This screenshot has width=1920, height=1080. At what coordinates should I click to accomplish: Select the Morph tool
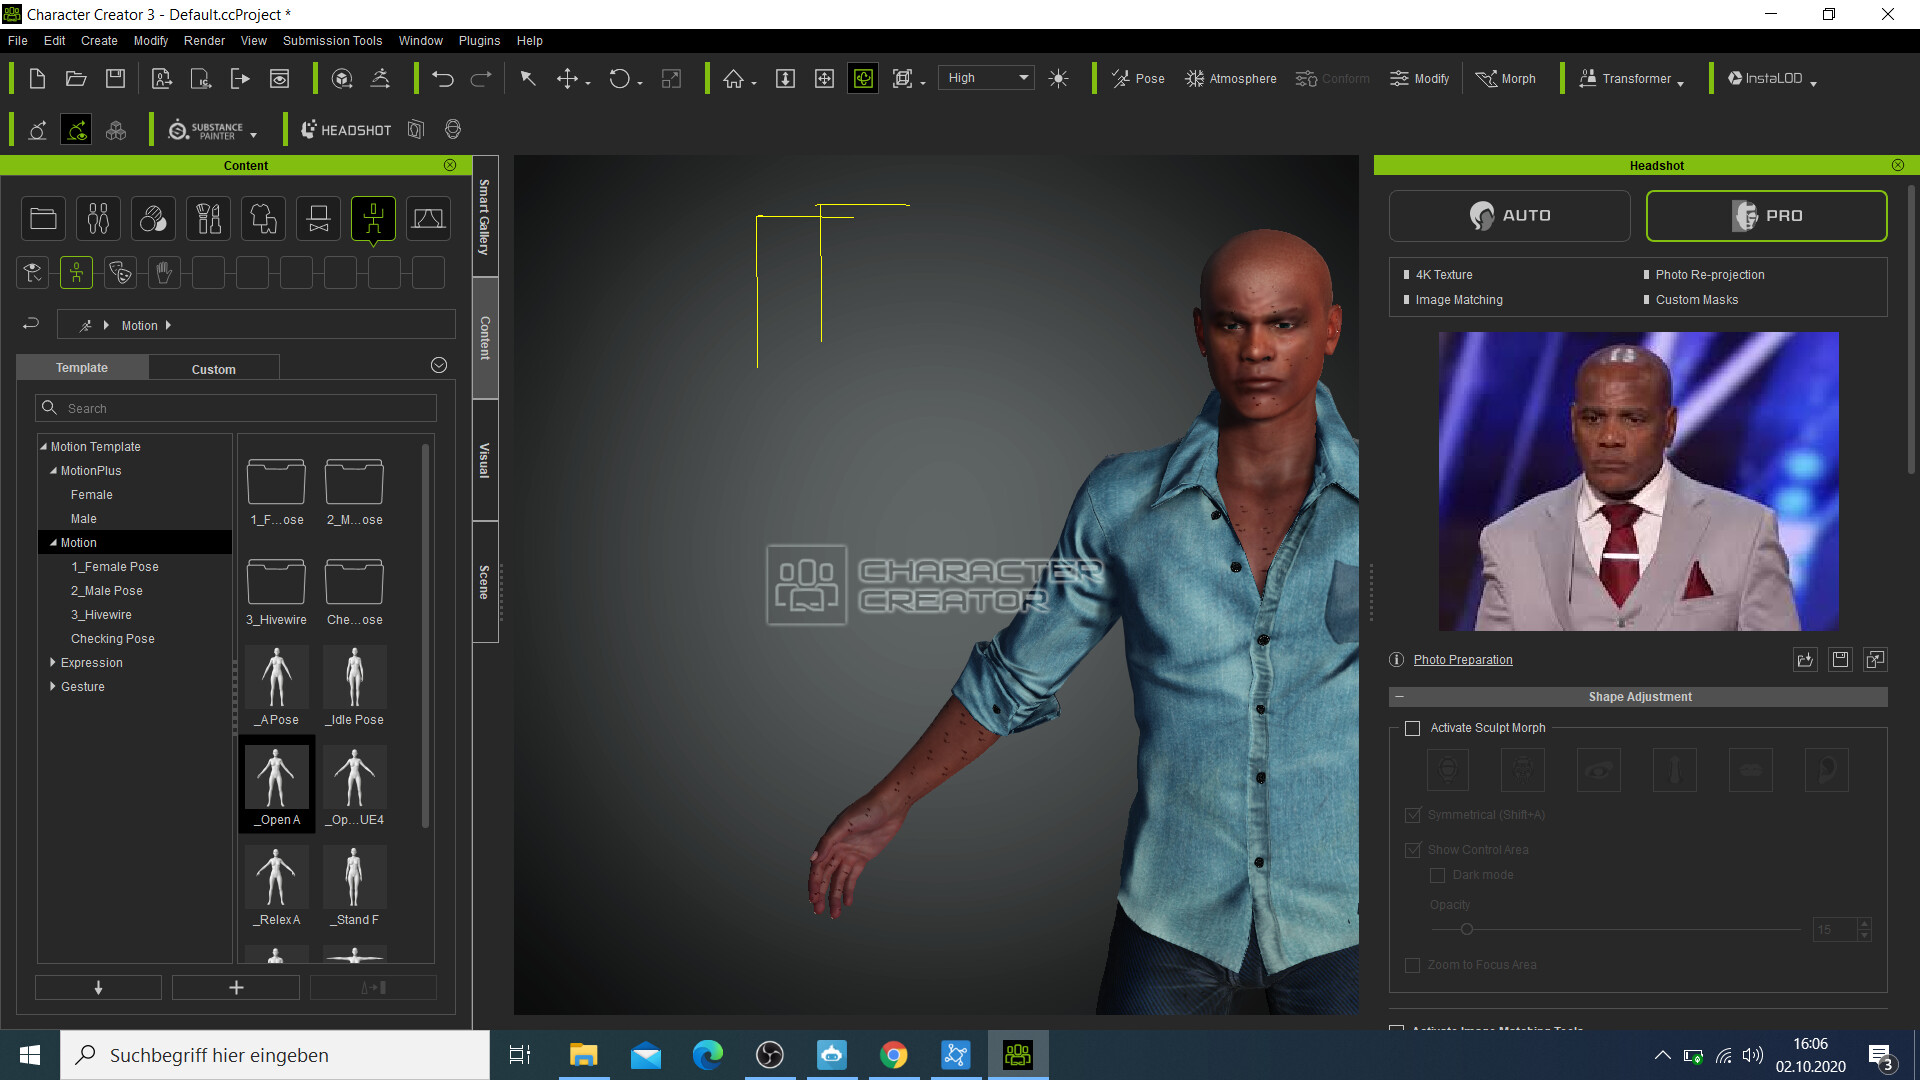(x=1506, y=79)
